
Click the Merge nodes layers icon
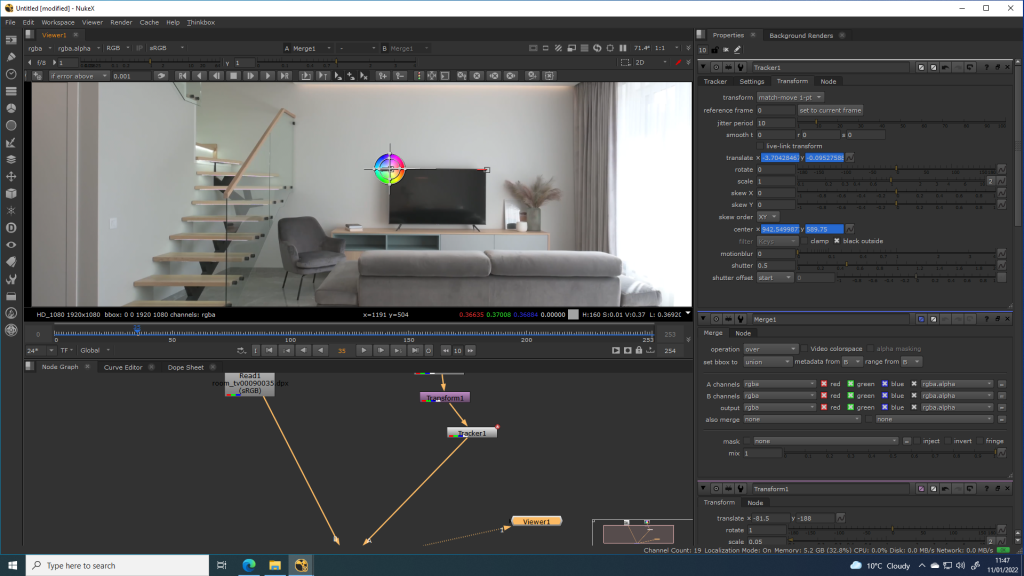11,158
